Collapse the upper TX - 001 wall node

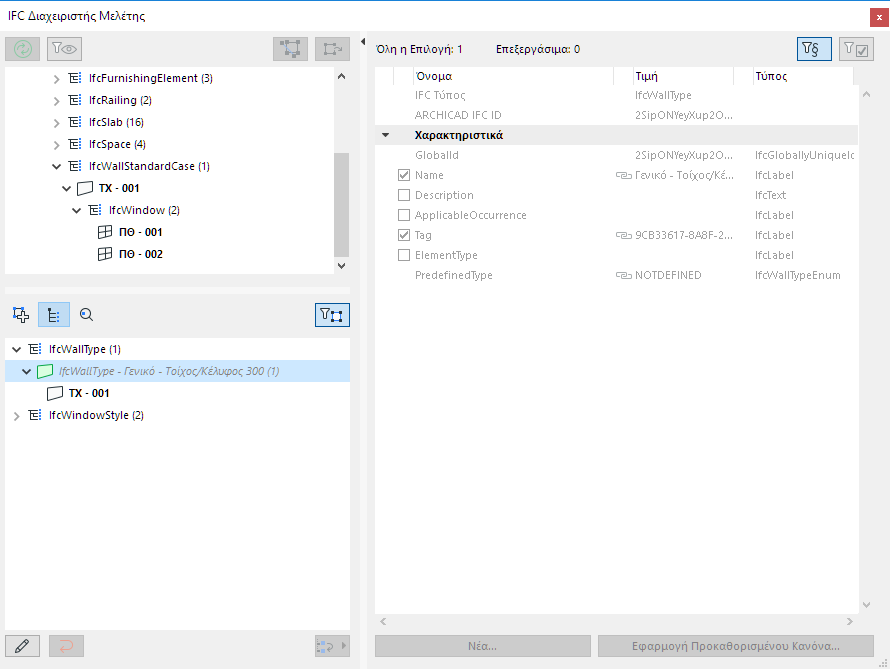click(66, 188)
